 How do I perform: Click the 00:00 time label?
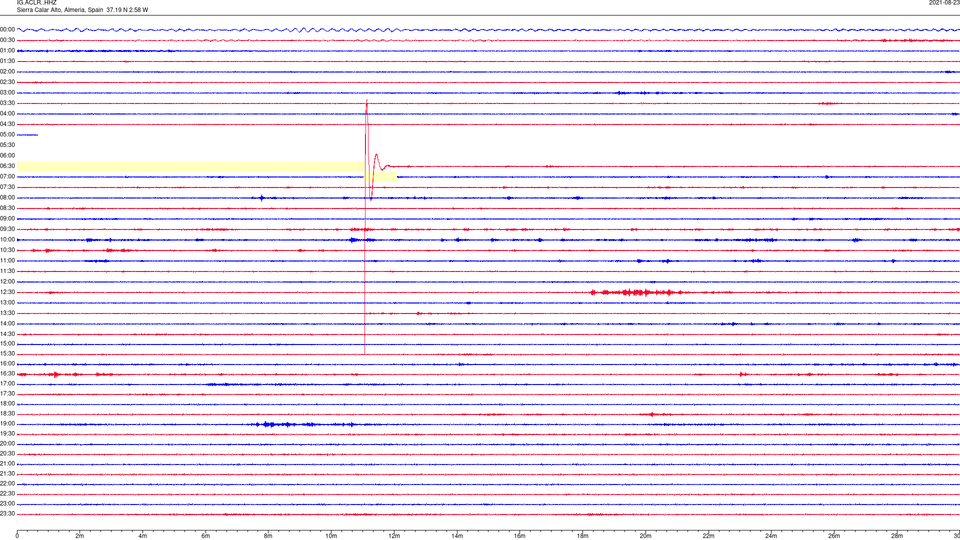(7, 29)
